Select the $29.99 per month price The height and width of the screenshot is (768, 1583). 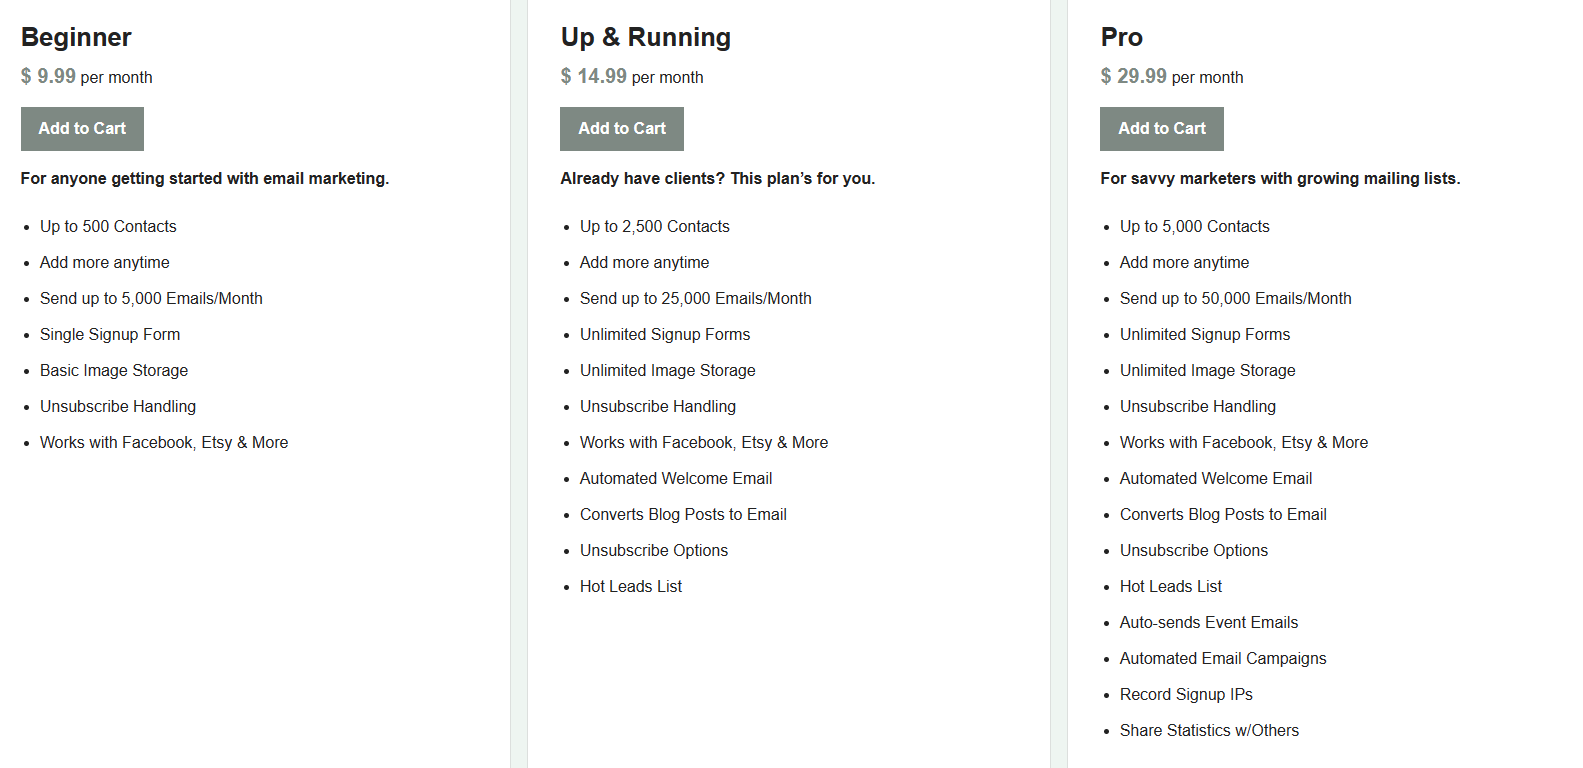click(1171, 77)
